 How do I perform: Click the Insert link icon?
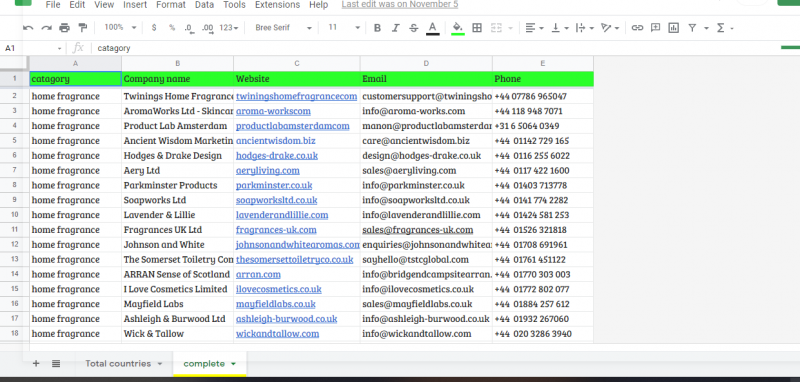pos(637,28)
